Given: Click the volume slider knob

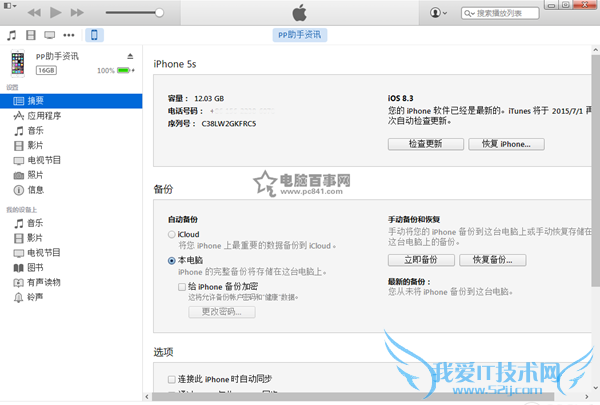Looking at the screenshot, I should tap(159, 12).
